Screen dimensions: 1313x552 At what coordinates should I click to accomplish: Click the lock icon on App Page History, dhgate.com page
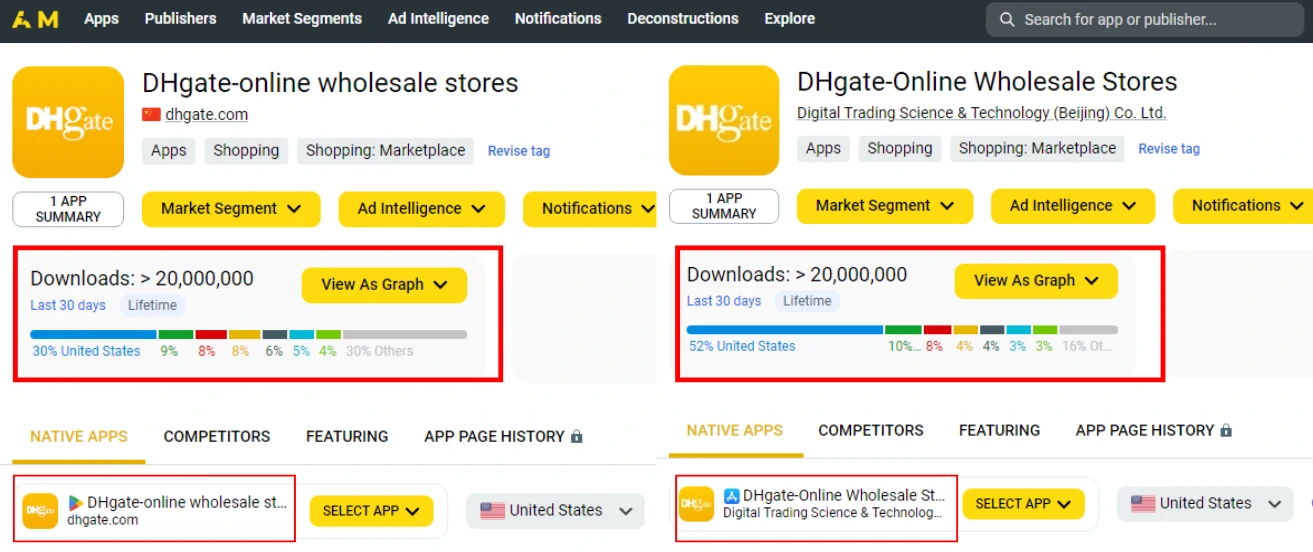pyautogui.click(x=576, y=437)
